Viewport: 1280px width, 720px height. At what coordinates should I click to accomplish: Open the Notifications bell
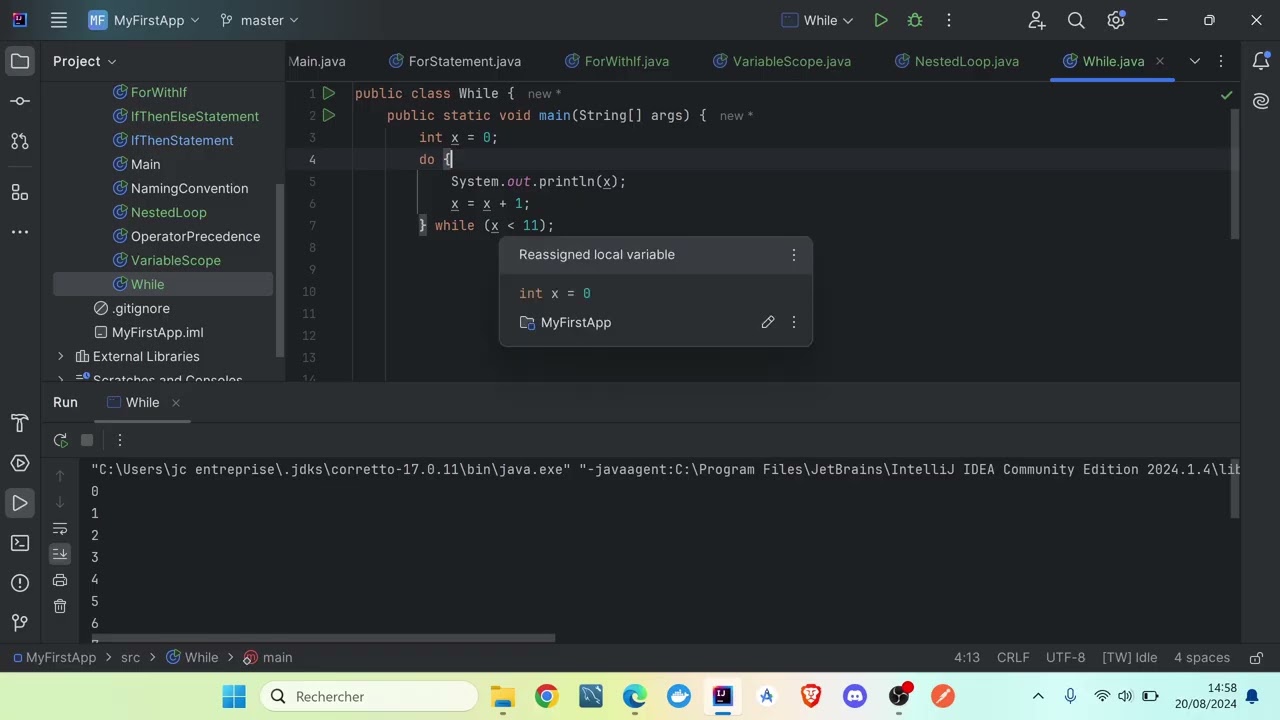coord(1261,61)
